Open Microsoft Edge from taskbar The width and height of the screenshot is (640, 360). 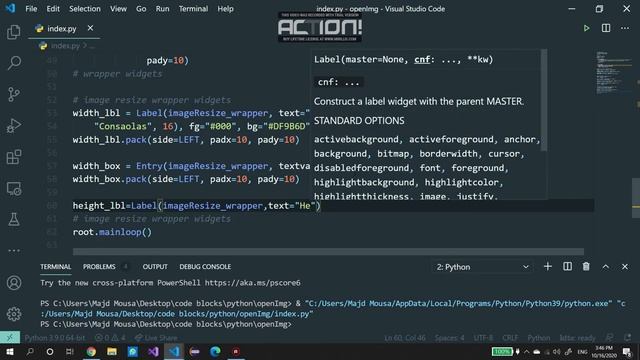click(215, 351)
